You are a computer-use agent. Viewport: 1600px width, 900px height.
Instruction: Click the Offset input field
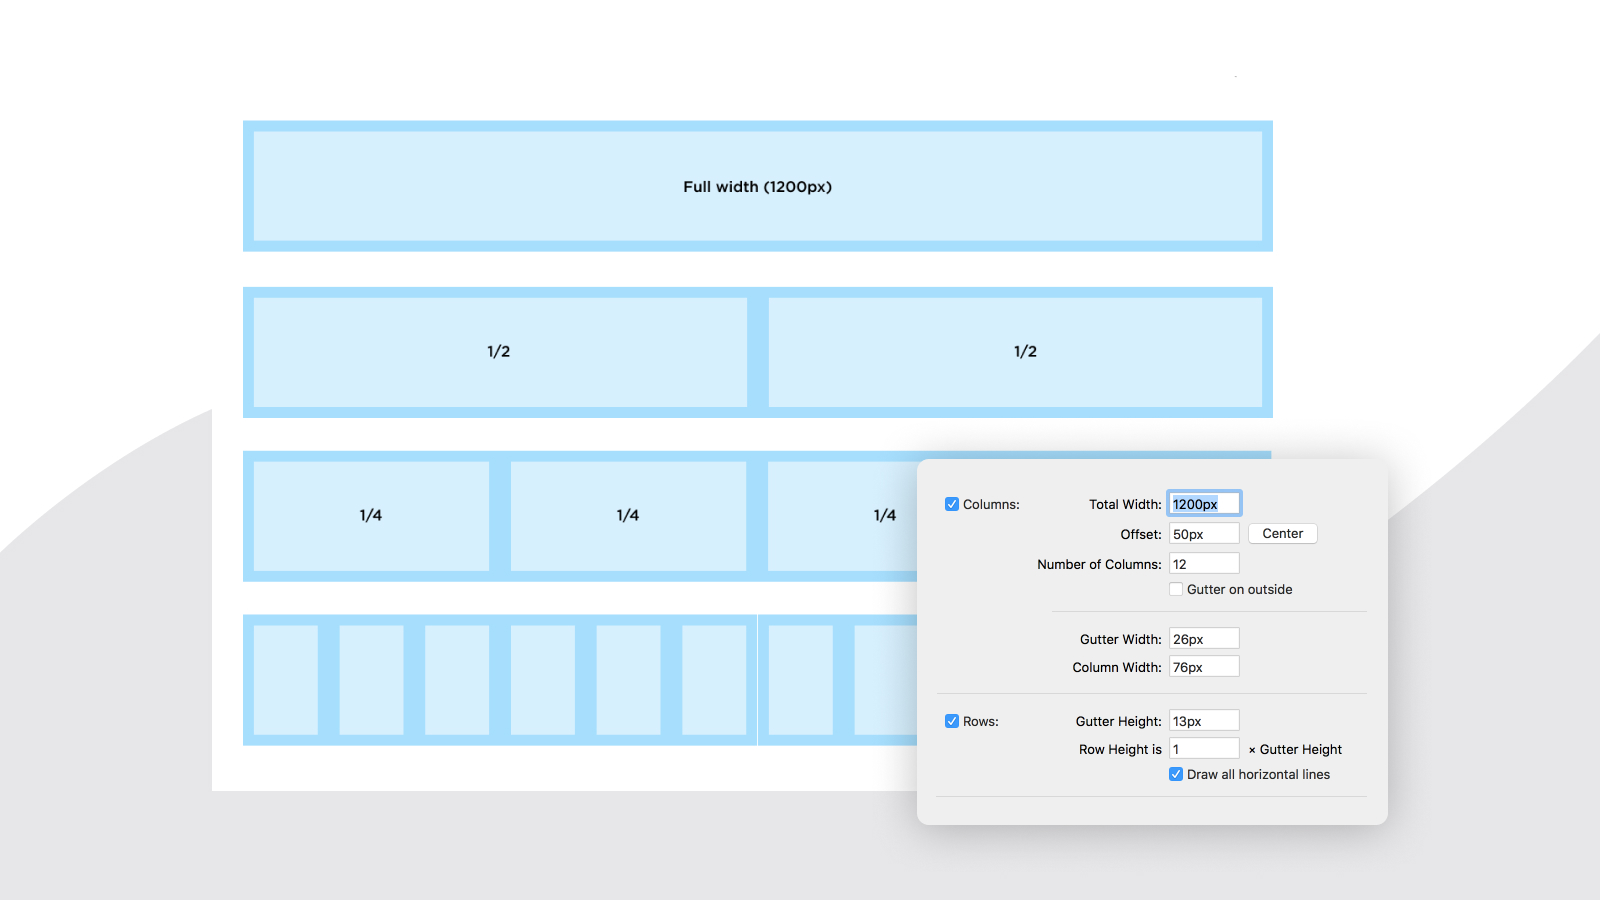1204,534
